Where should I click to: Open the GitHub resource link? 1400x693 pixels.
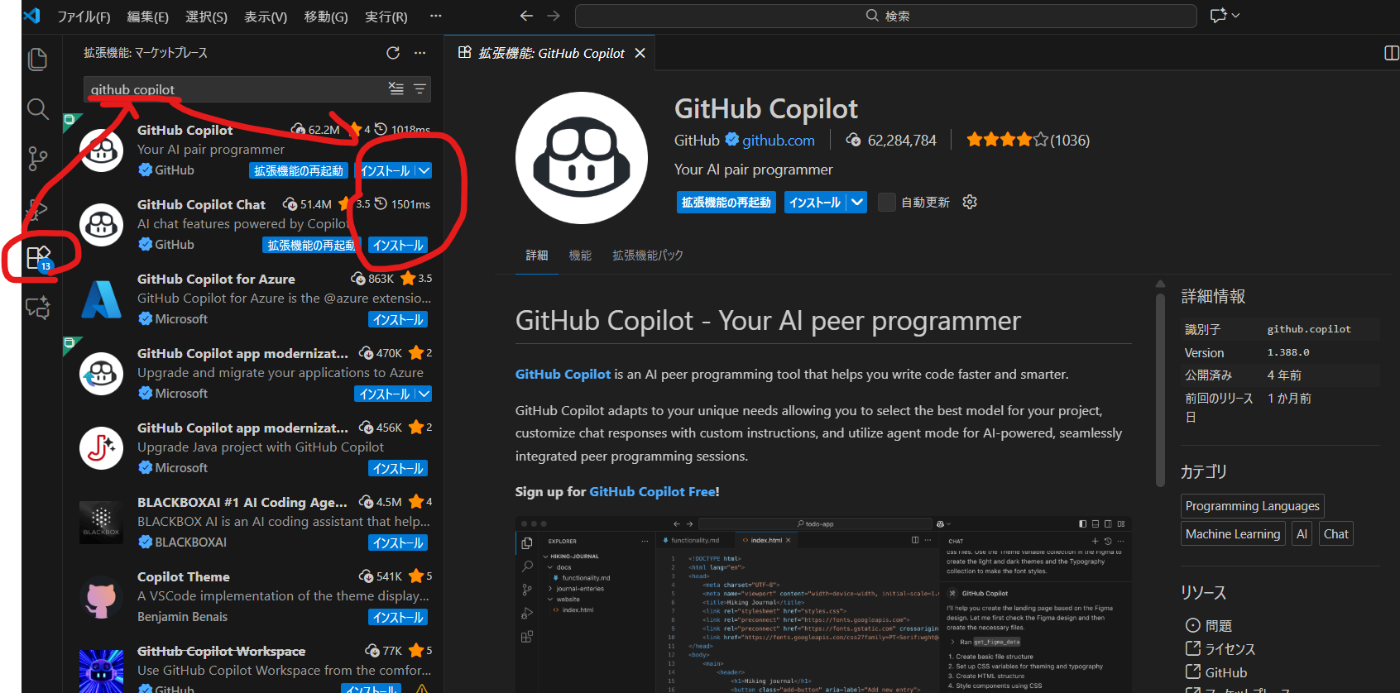[1216, 673]
